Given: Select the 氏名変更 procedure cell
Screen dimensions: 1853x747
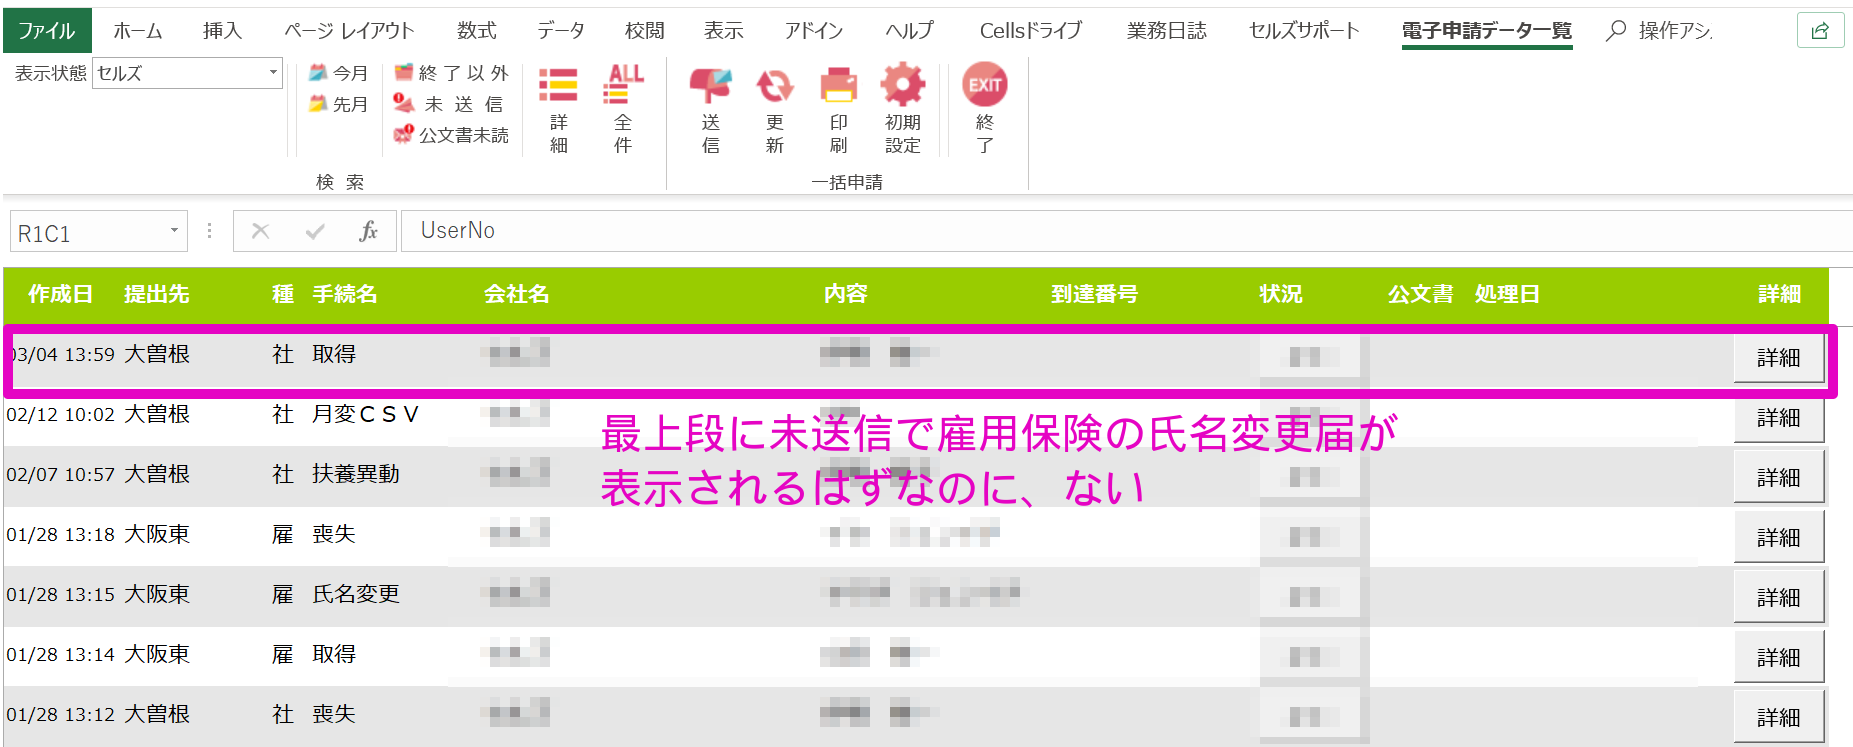Looking at the screenshot, I should tap(356, 594).
